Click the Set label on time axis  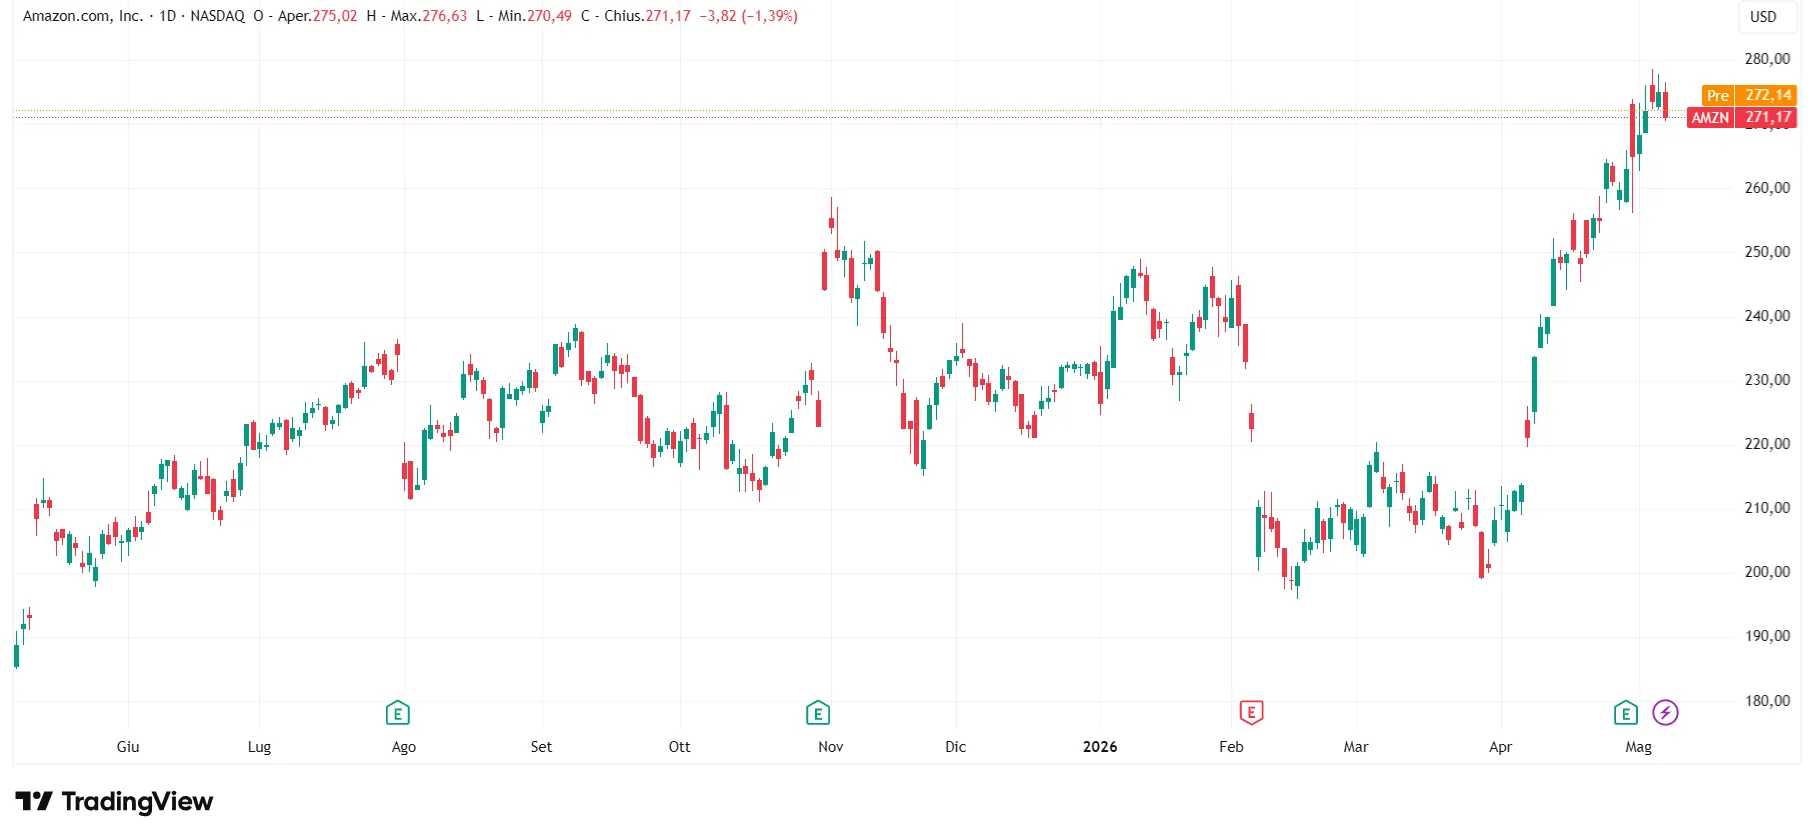pos(541,747)
